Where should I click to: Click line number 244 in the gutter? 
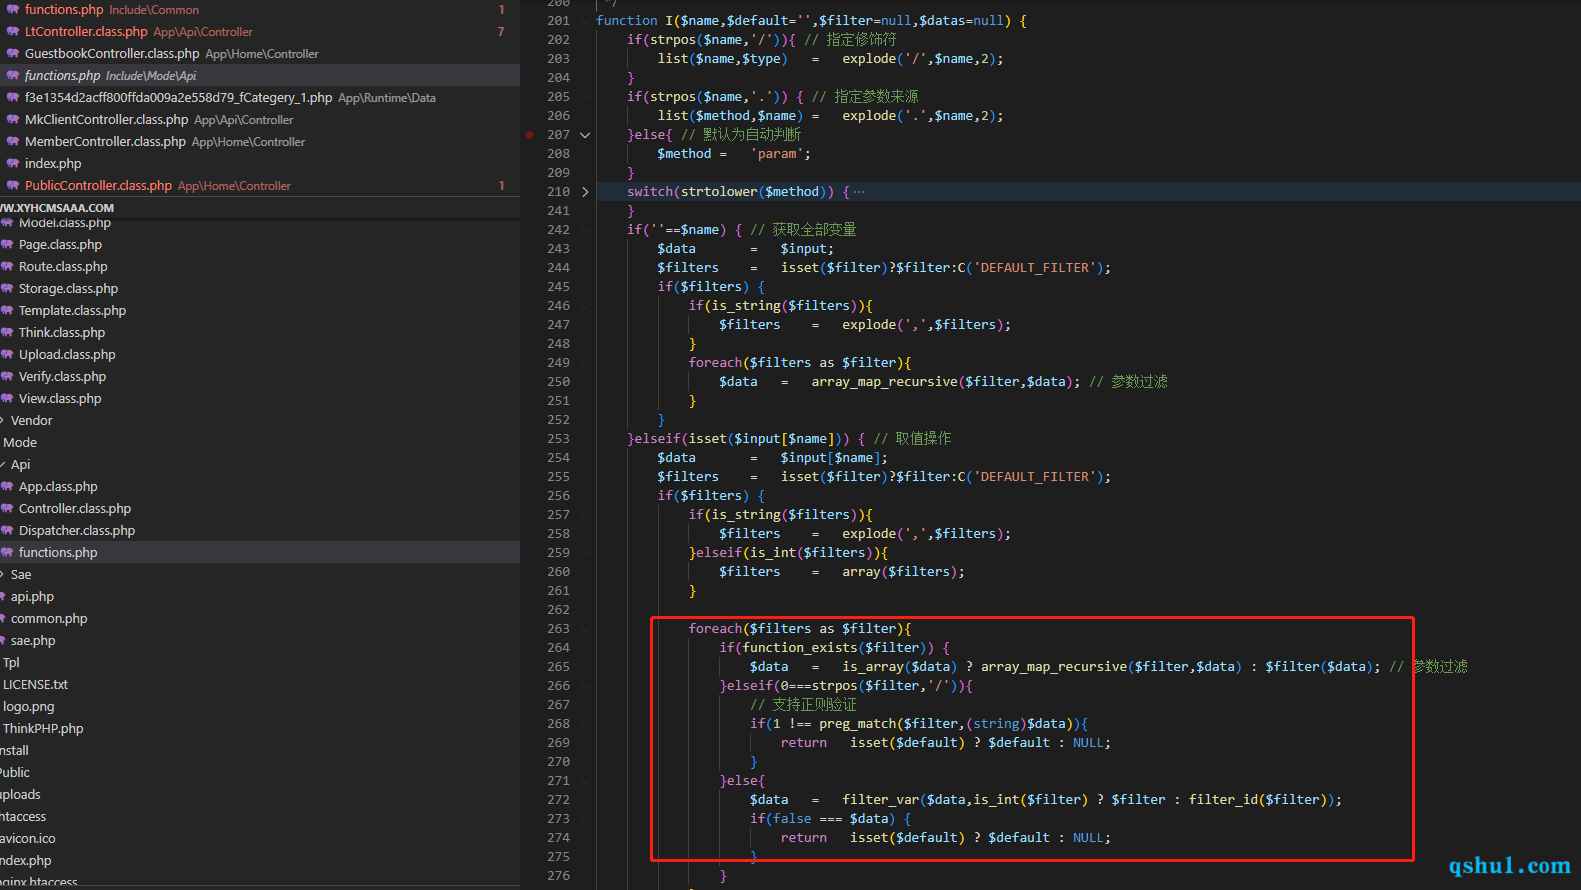(558, 268)
